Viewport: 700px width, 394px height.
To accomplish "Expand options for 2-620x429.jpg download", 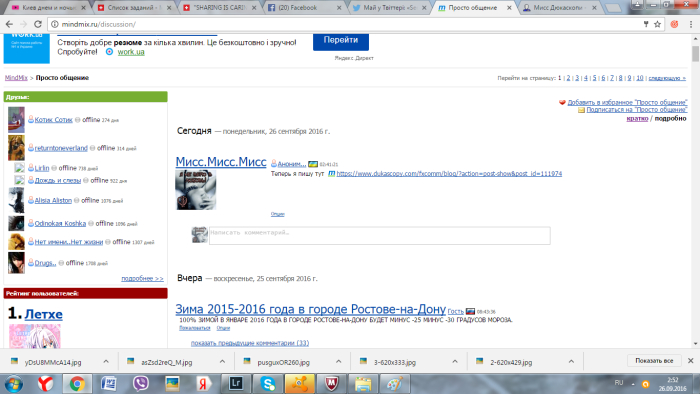I will pos(571,362).
